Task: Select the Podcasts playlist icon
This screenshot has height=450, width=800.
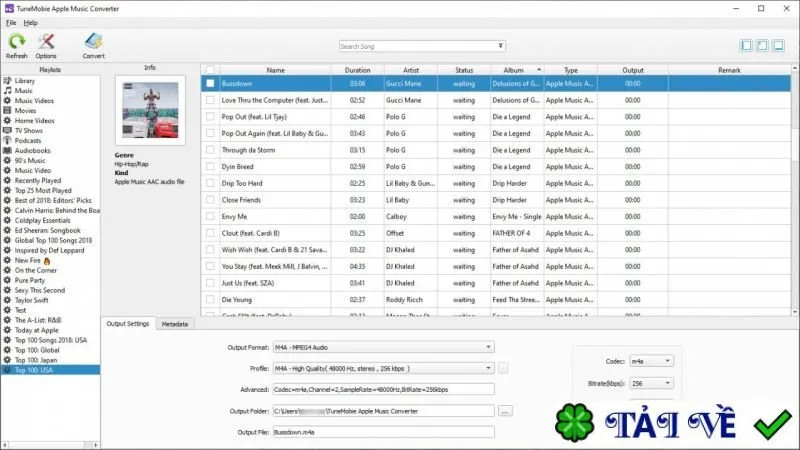Action: pos(7,140)
